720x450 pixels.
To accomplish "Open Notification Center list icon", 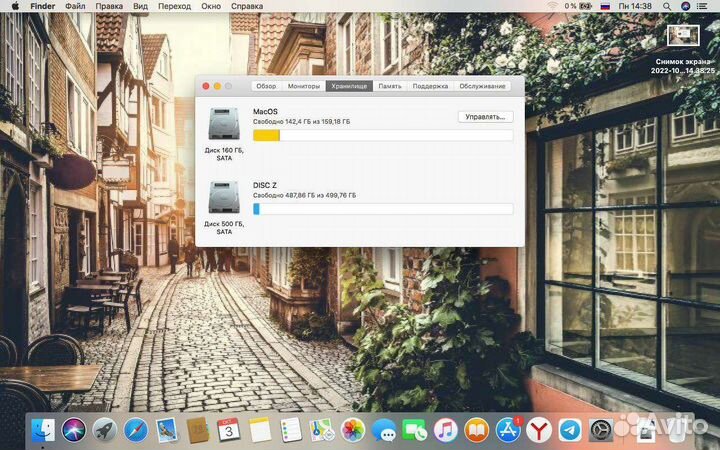I will tap(702, 6).
